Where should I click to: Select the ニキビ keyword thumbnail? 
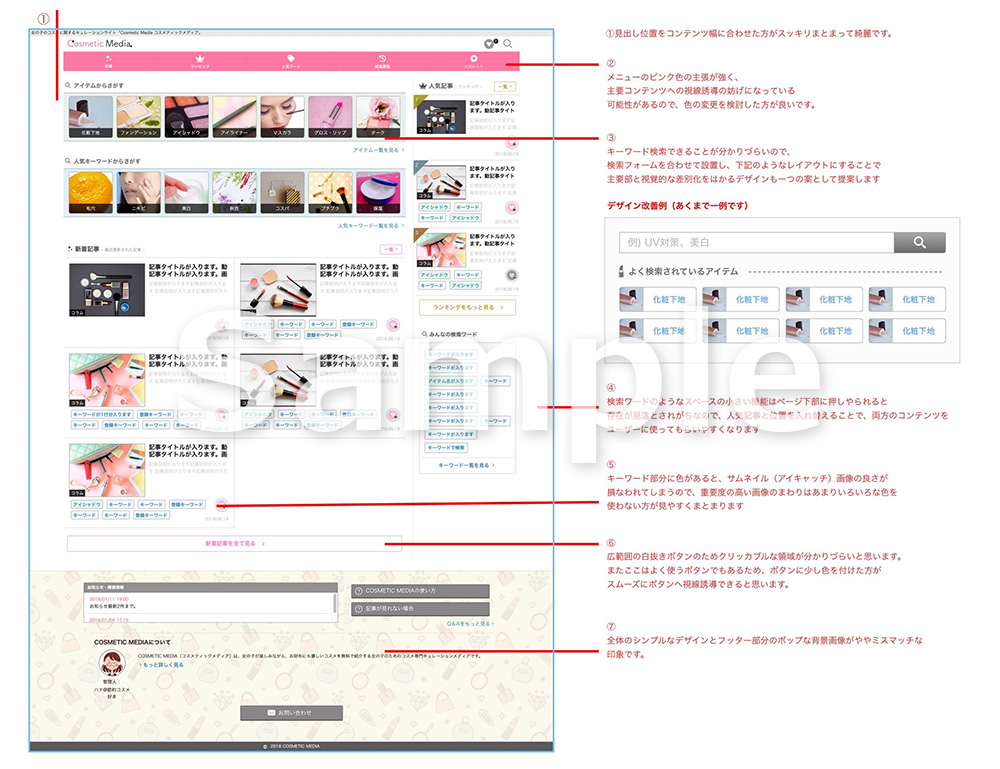138,192
